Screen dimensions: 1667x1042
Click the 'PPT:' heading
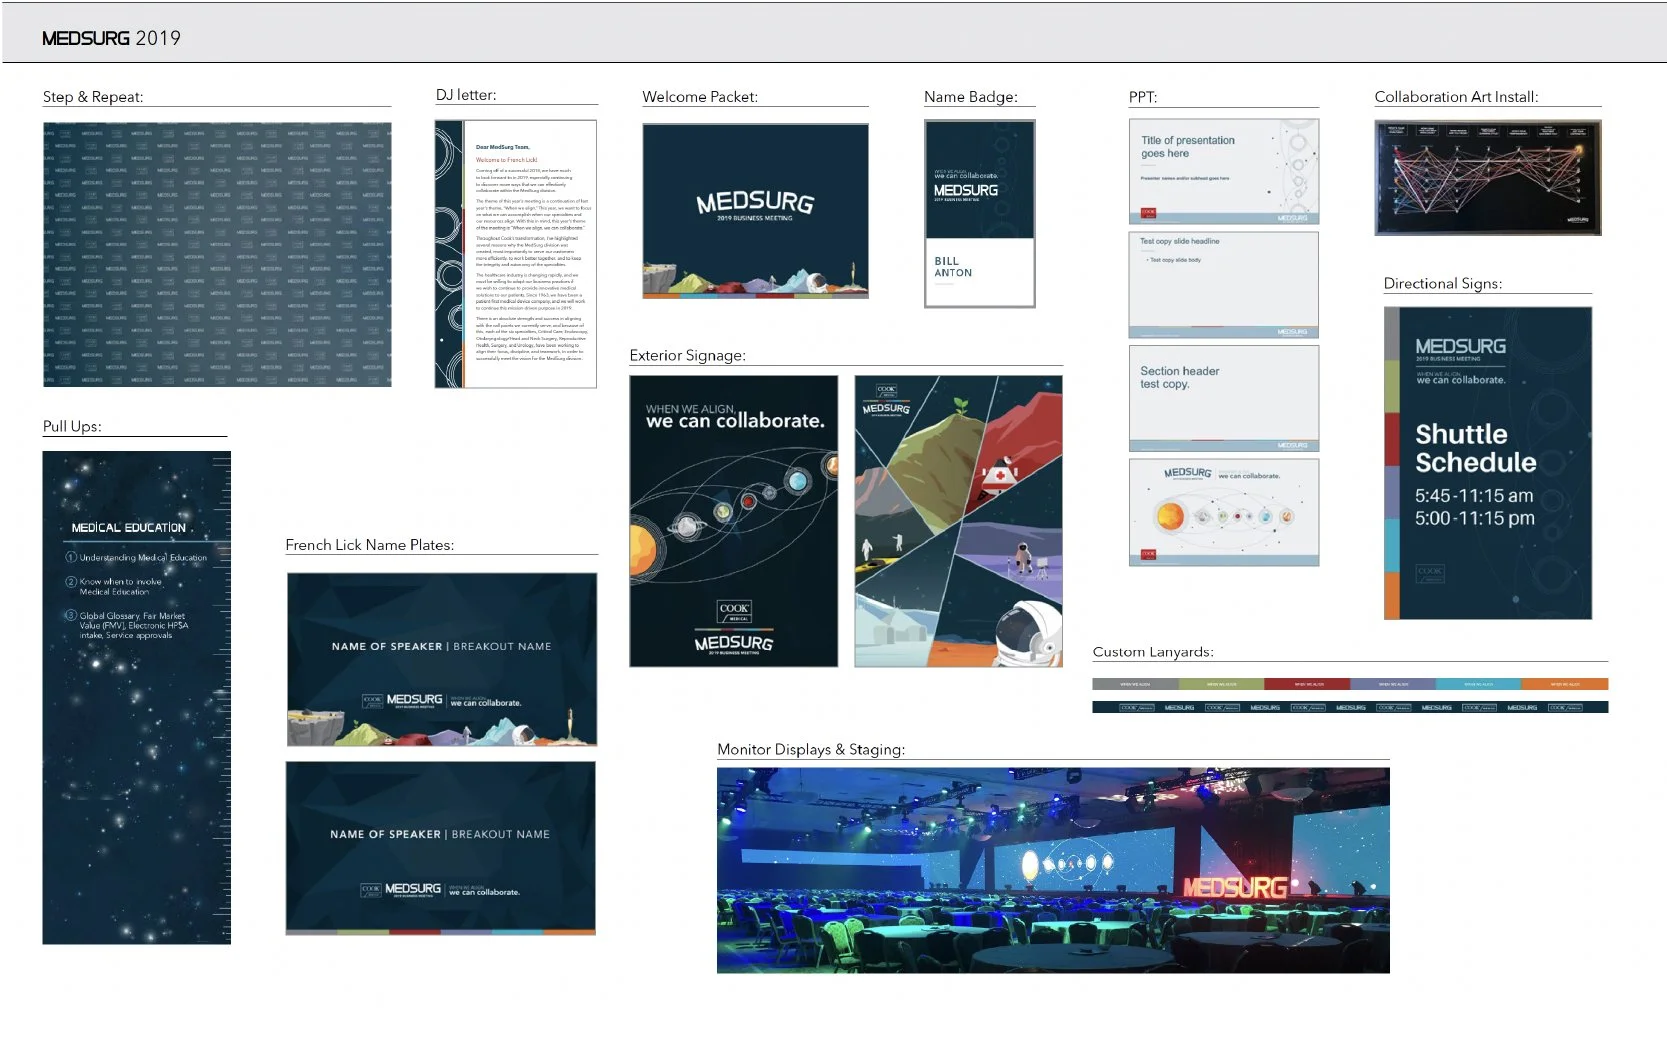click(x=1143, y=97)
